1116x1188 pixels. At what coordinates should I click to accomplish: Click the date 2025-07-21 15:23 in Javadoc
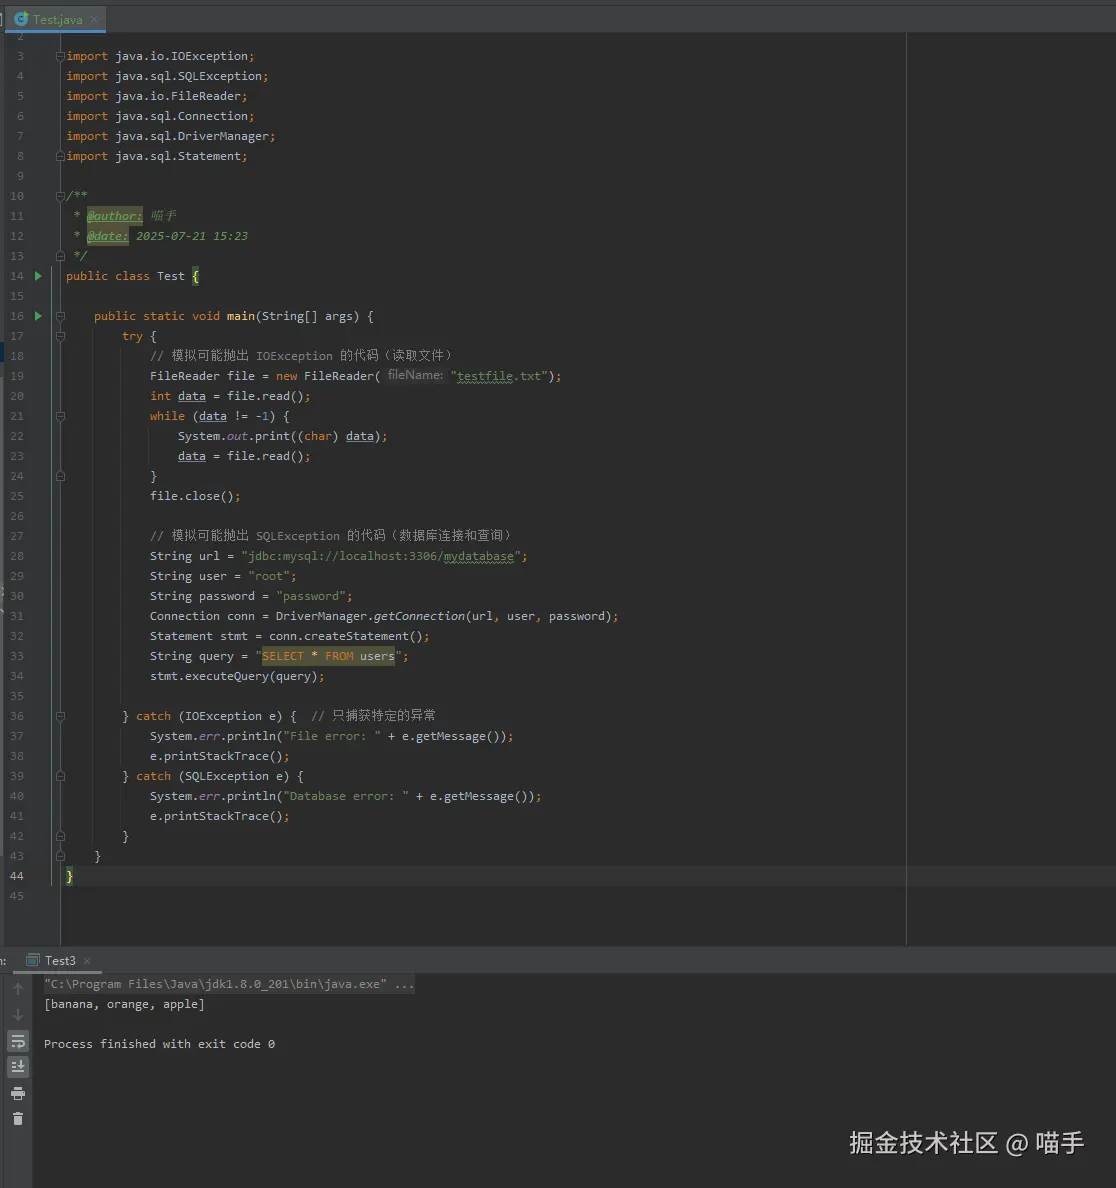(192, 236)
